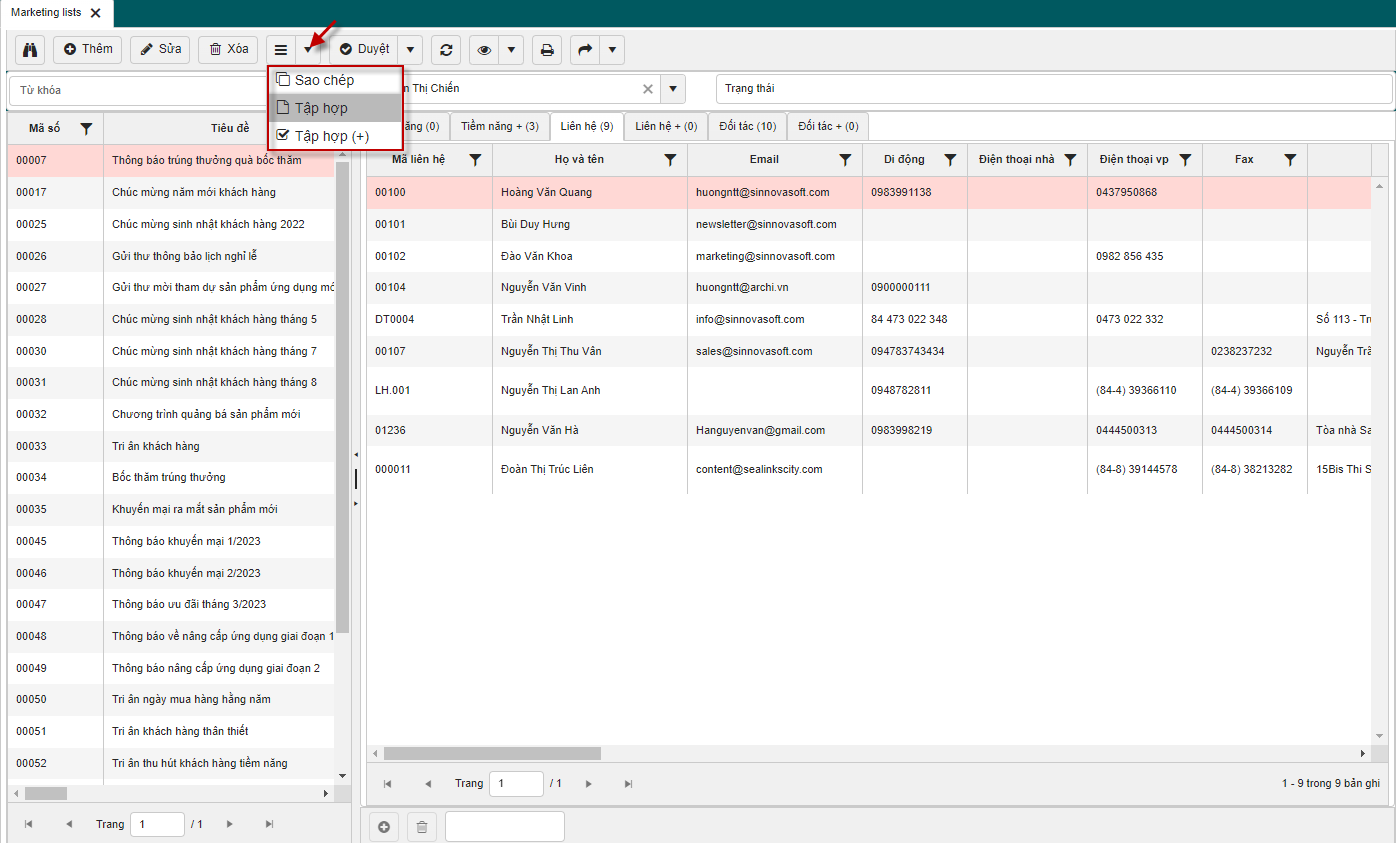The width and height of the screenshot is (1396, 843).
Task: Click the left list vertical scrollbar
Action: (343, 400)
